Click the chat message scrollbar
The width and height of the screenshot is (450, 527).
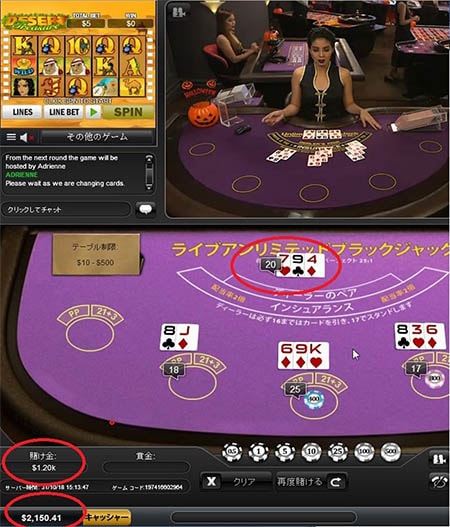(149, 173)
